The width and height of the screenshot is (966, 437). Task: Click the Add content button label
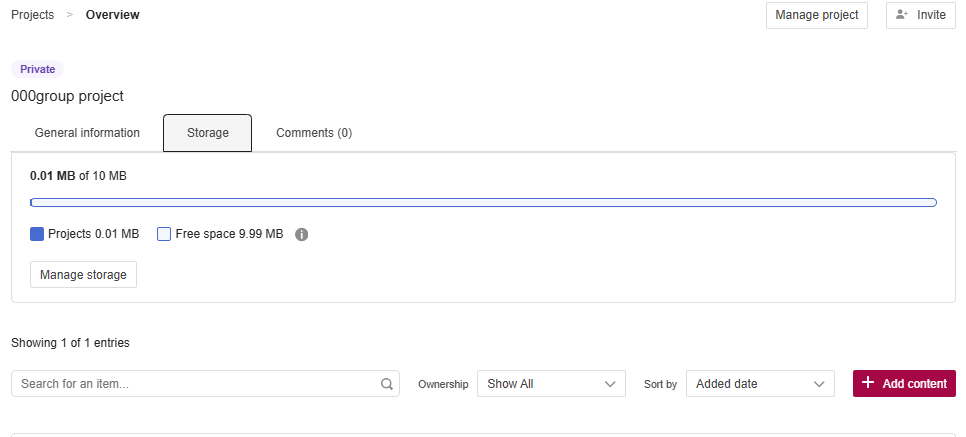coord(914,383)
